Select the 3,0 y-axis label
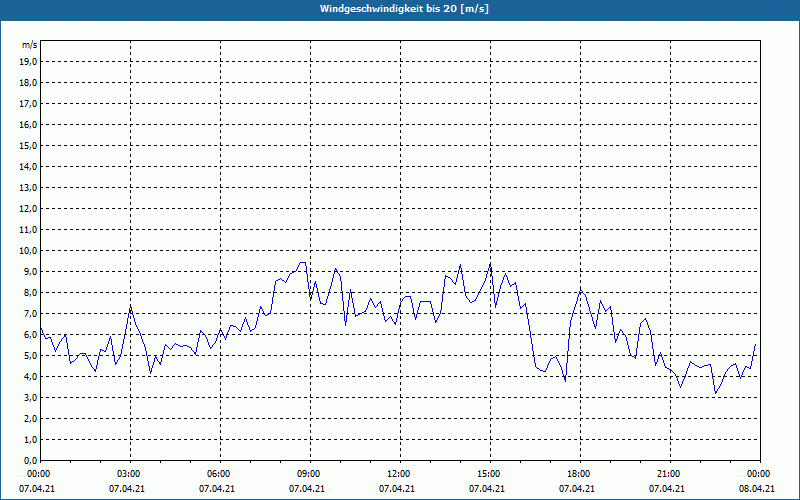This screenshot has height=500, width=800. point(30,397)
